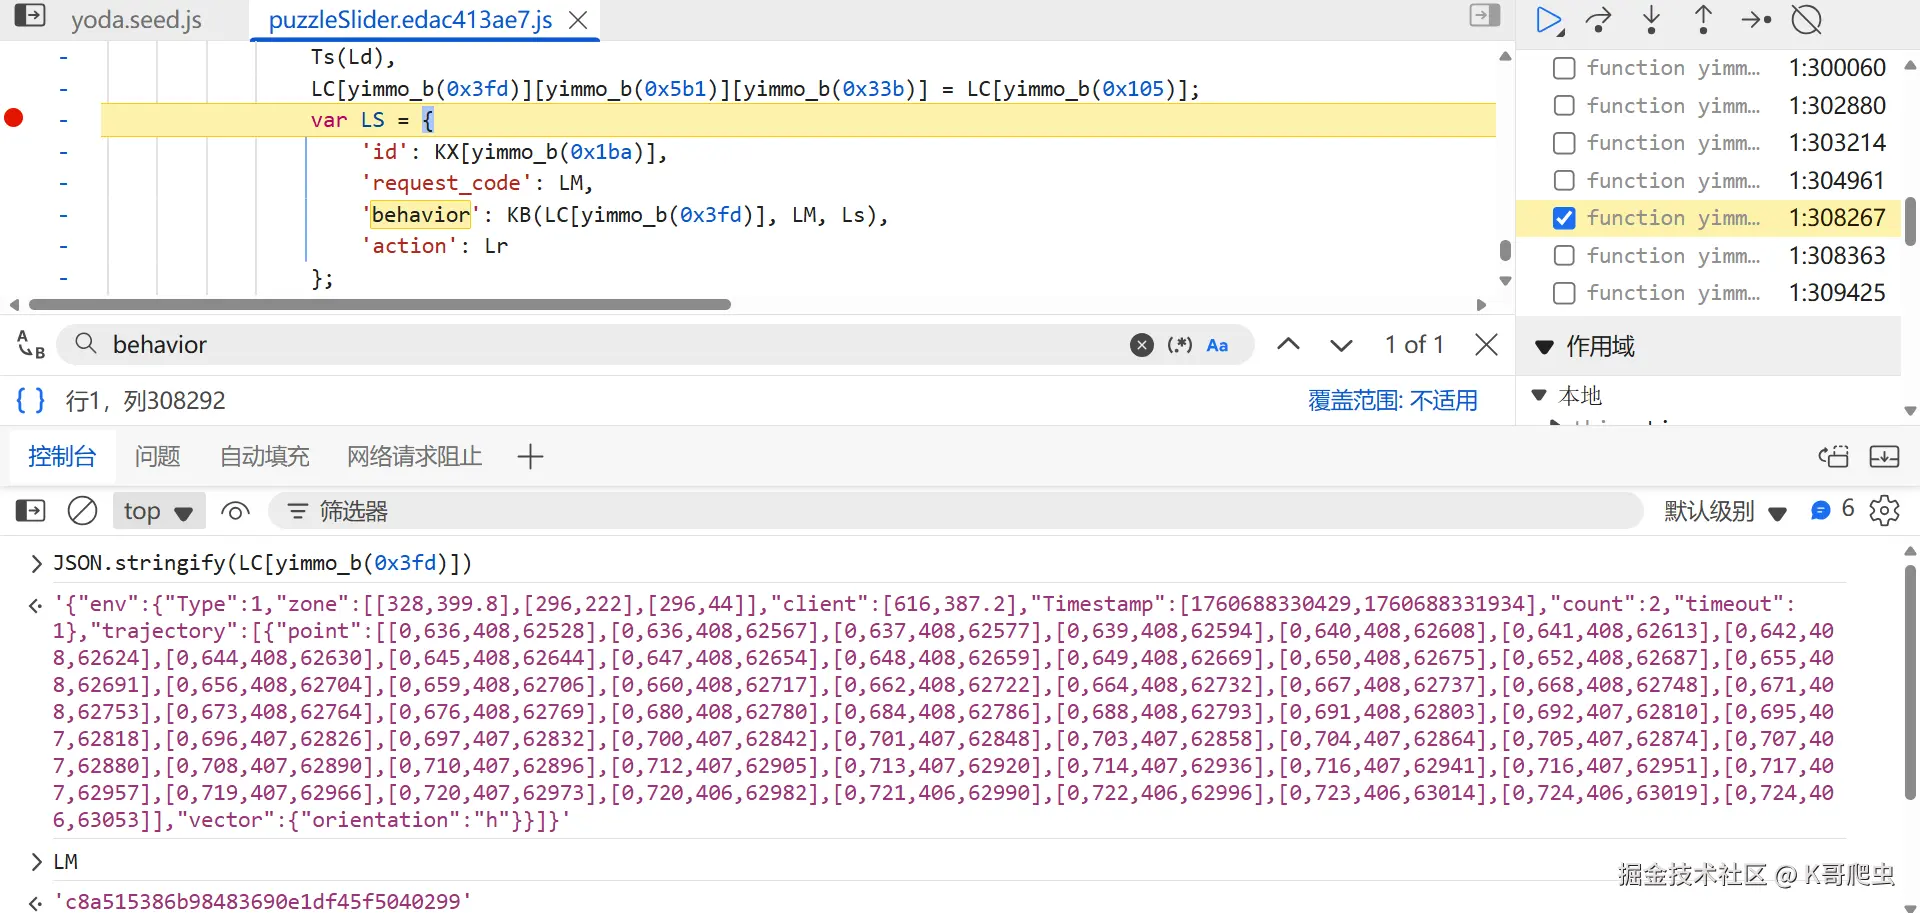Toggle the replace mode icon in search bar
1920x913 pixels.
tap(31, 345)
